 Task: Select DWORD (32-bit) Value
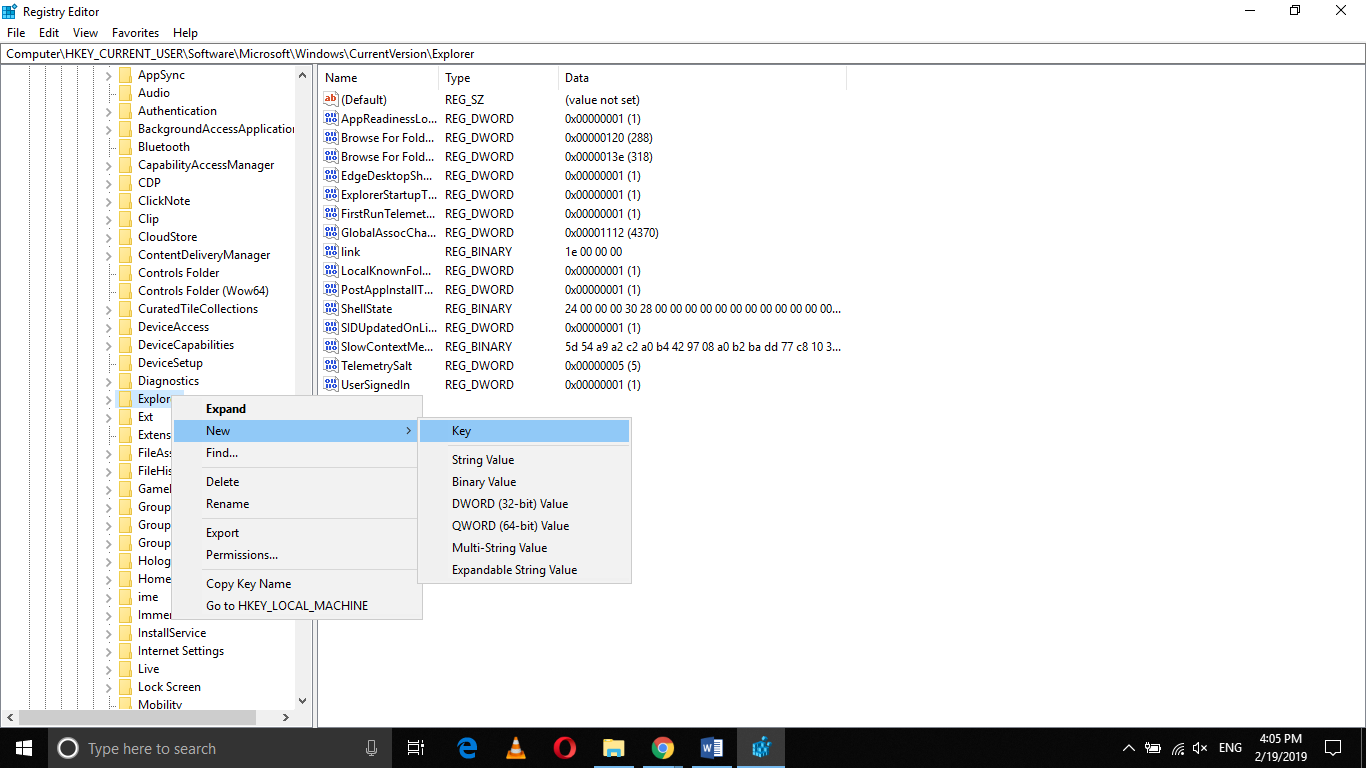pos(525,504)
